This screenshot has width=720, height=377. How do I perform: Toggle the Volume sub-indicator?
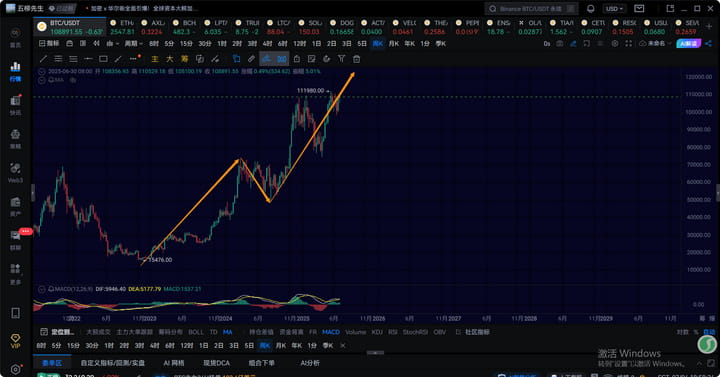355,332
